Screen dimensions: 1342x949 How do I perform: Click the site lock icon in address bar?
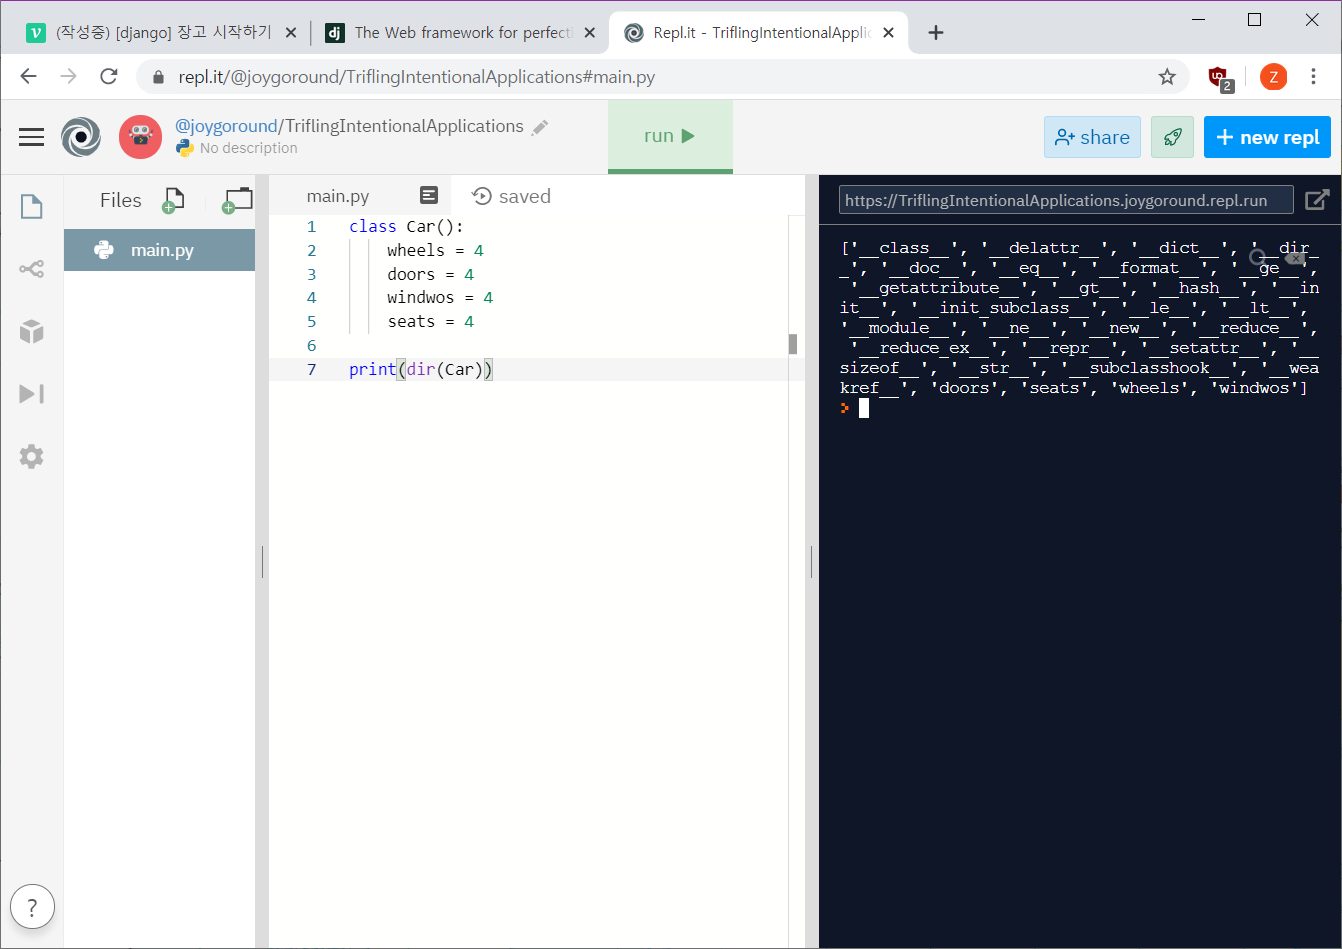pyautogui.click(x=157, y=77)
